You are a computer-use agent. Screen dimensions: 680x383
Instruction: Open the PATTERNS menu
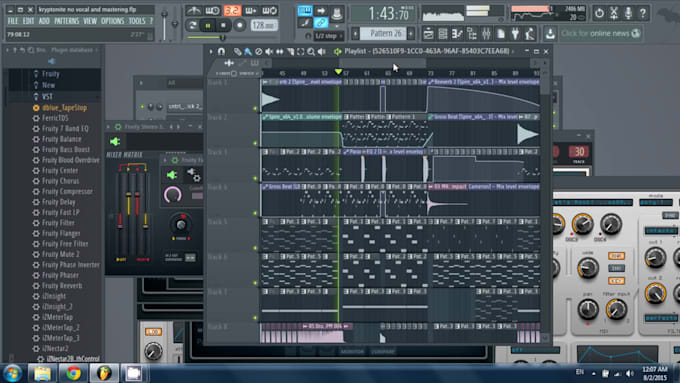pyautogui.click(x=66, y=21)
